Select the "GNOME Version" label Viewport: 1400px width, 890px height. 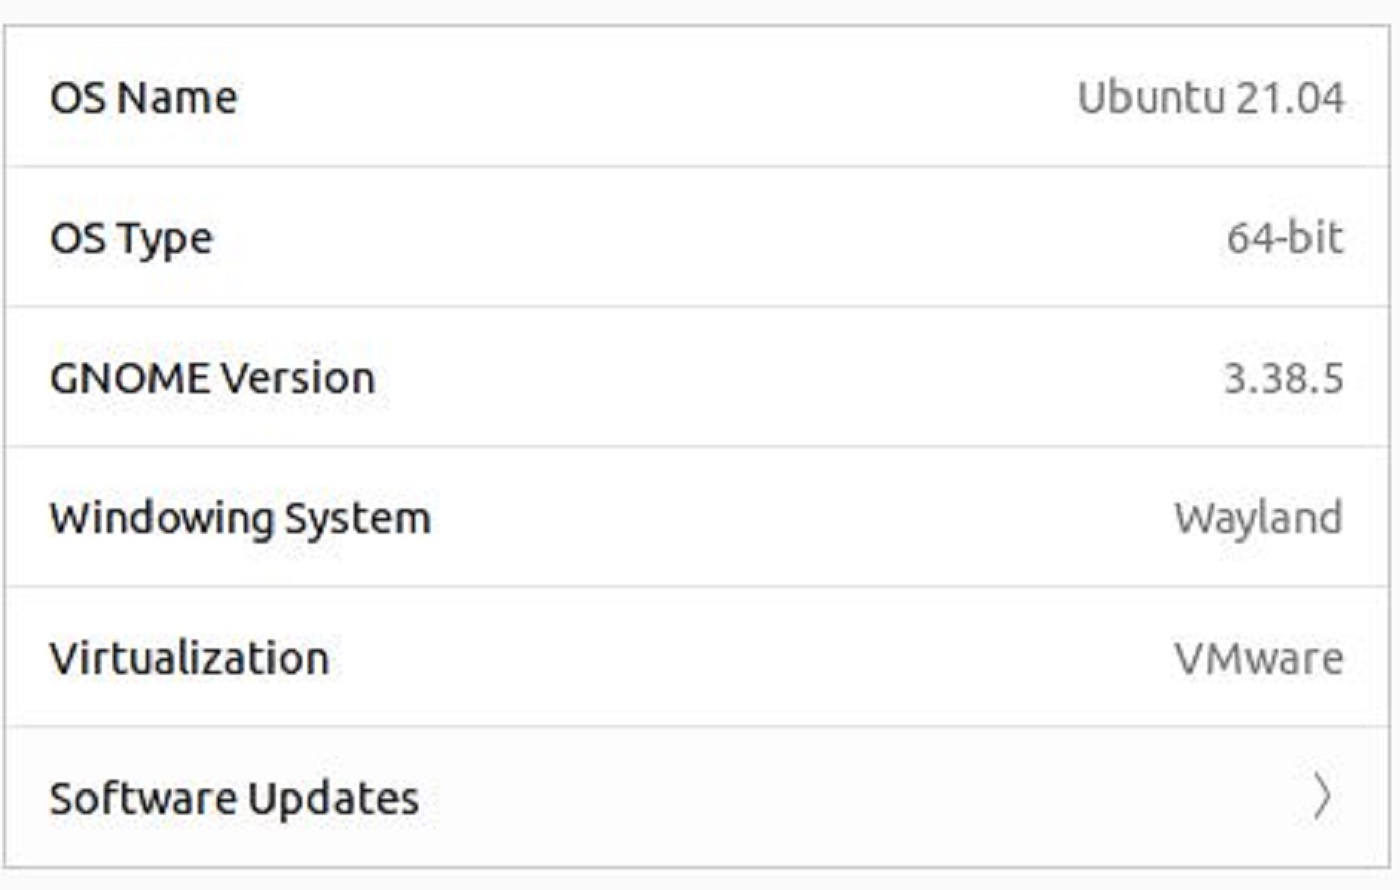212,378
